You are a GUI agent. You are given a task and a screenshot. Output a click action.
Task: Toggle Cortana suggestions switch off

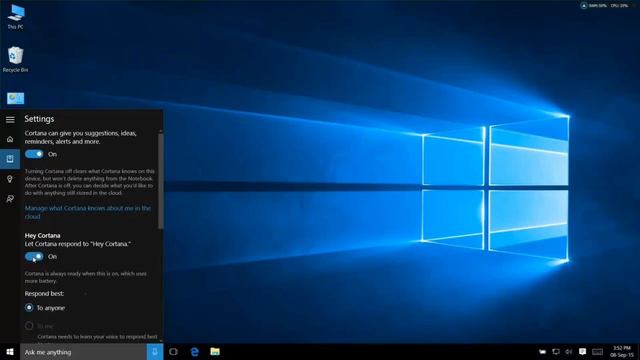[34, 154]
